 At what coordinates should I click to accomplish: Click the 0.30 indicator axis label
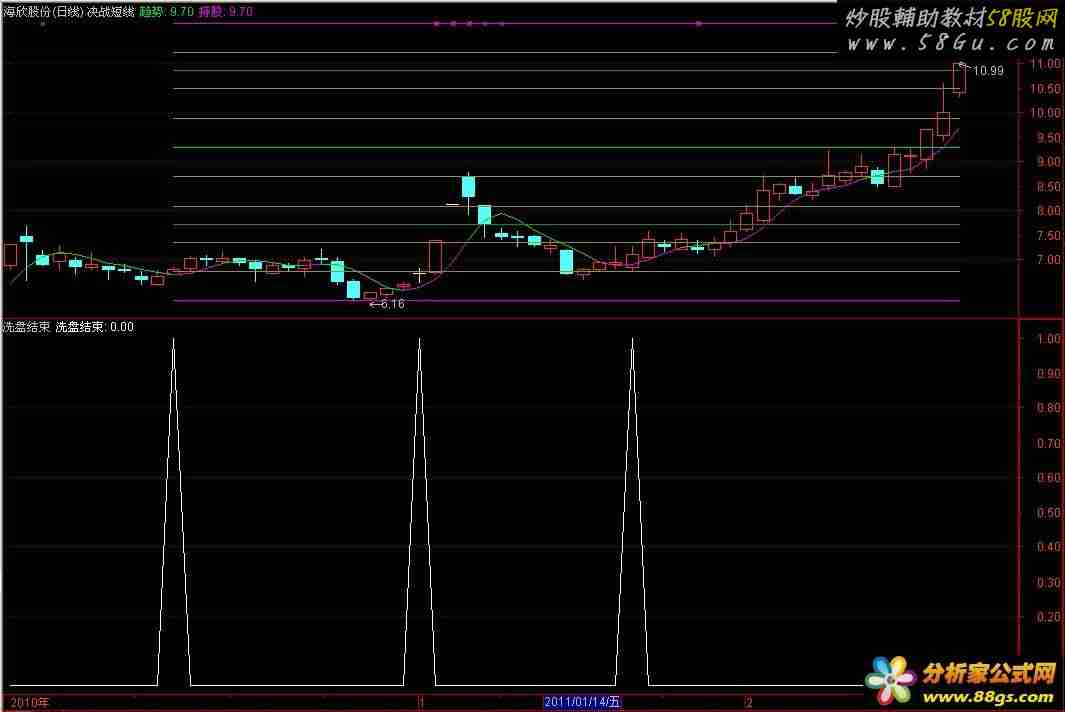pyautogui.click(x=1049, y=582)
